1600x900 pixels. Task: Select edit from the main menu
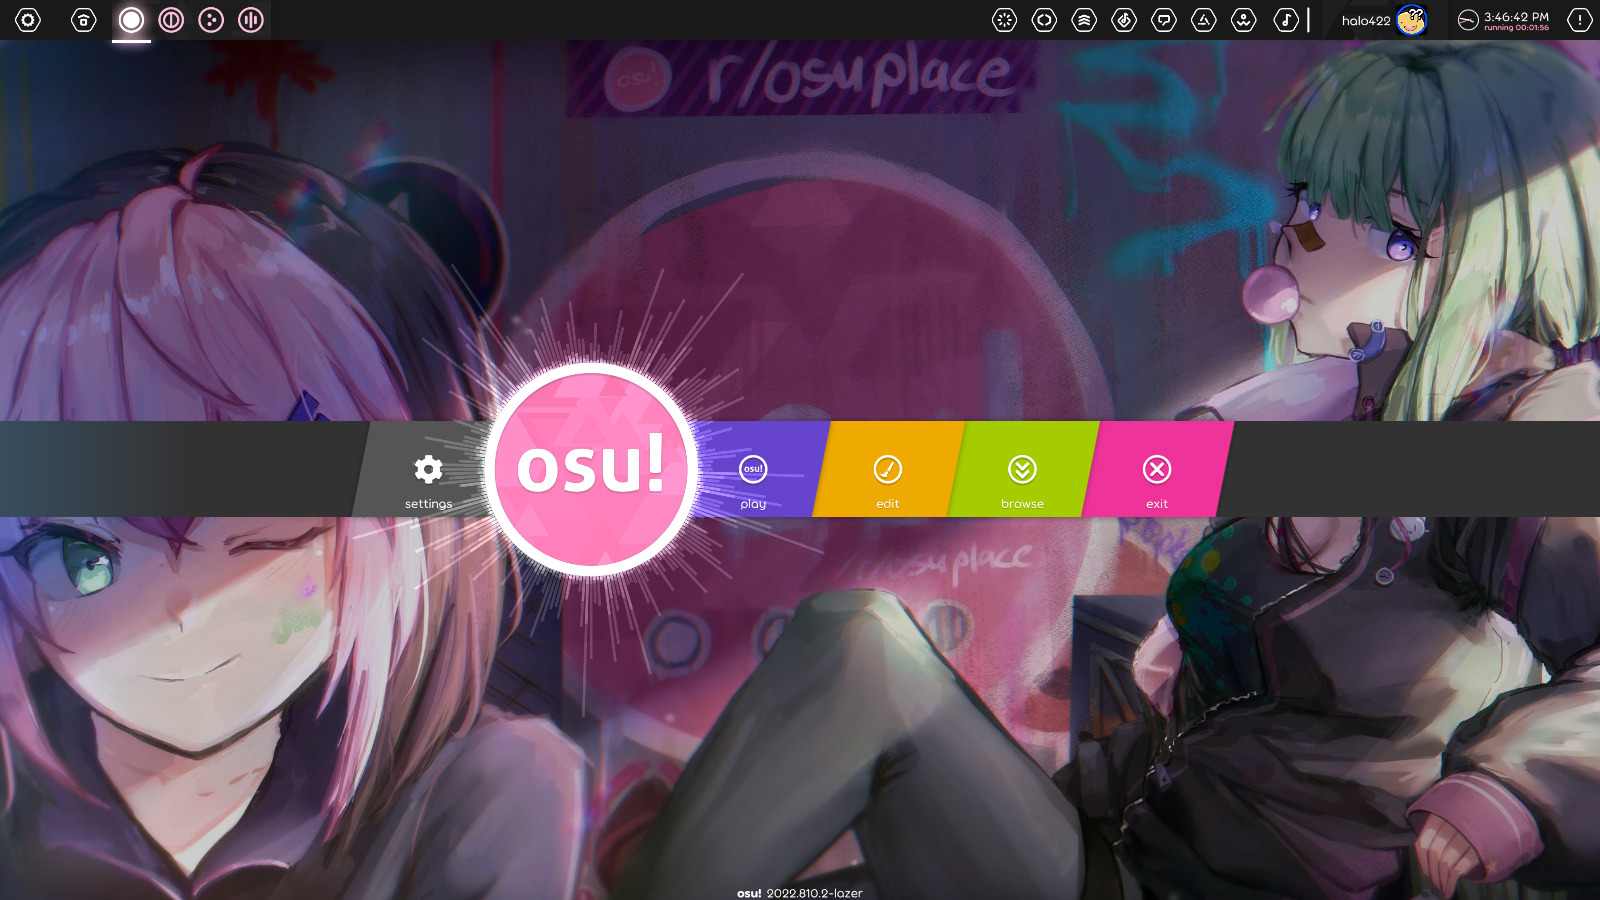pos(888,480)
